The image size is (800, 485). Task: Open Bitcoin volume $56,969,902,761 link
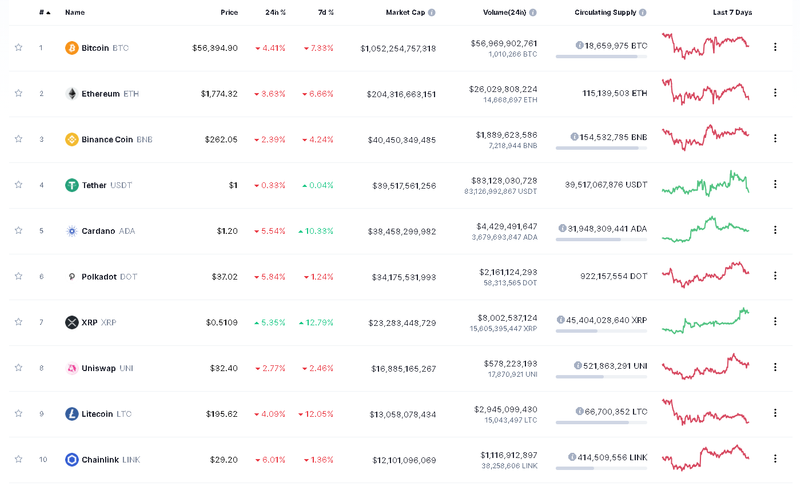(504, 43)
